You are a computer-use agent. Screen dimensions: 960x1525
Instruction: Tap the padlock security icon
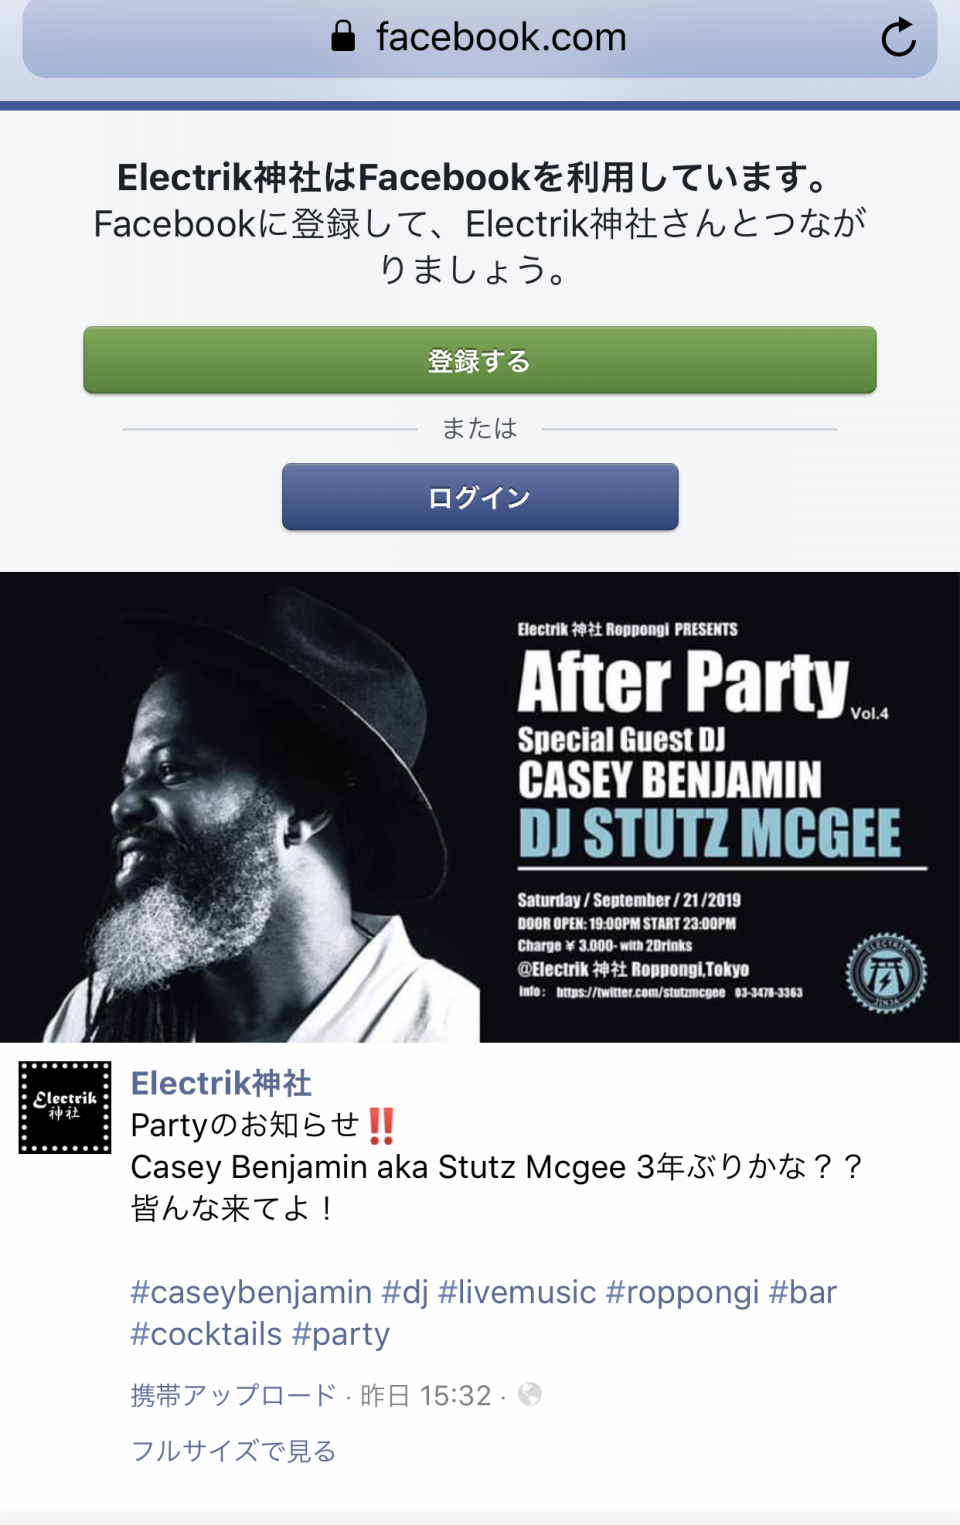pyautogui.click(x=343, y=37)
